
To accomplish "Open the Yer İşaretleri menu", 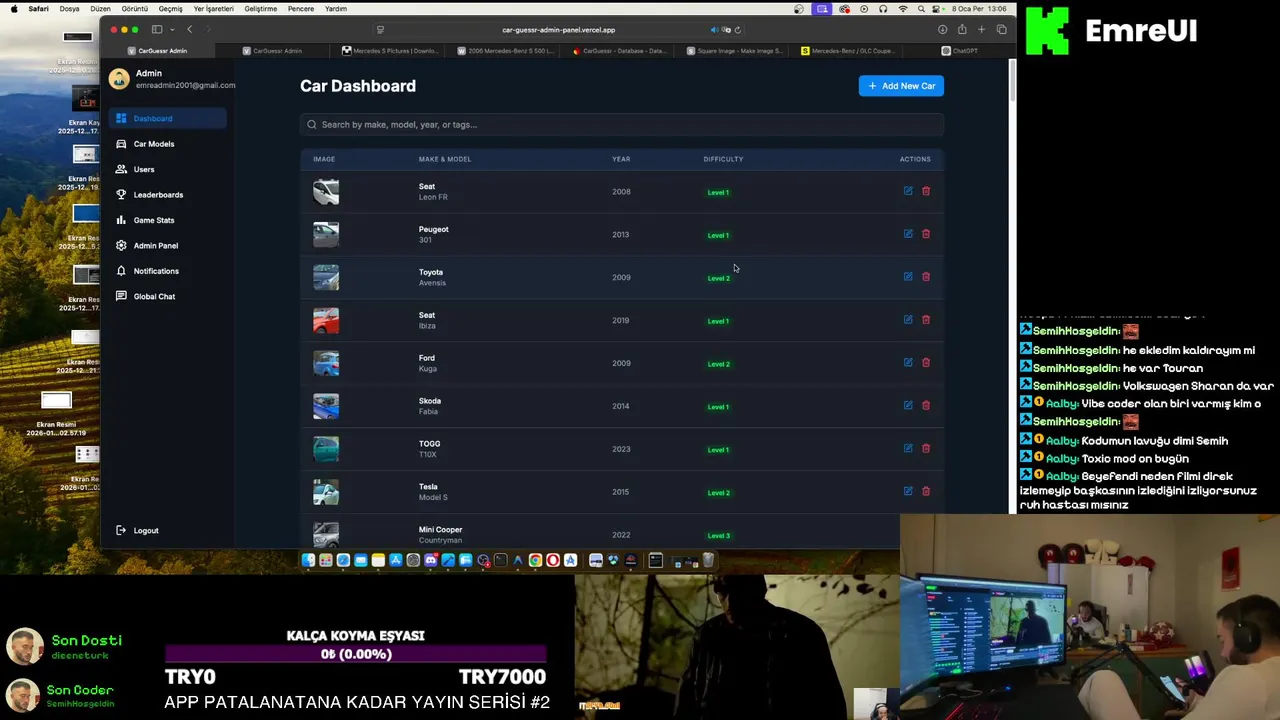I will (x=213, y=9).
